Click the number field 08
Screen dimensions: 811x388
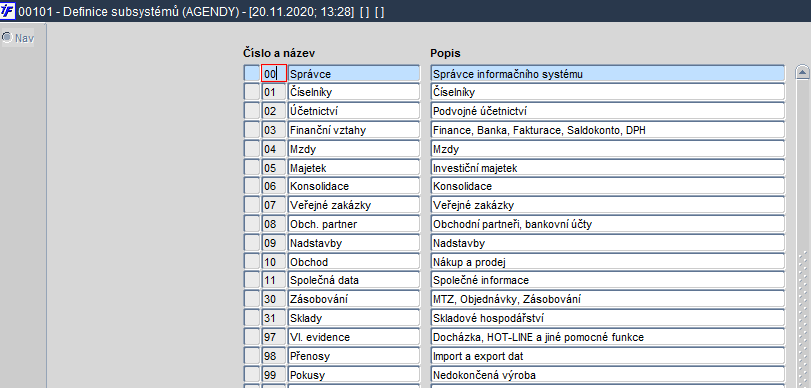coord(274,224)
